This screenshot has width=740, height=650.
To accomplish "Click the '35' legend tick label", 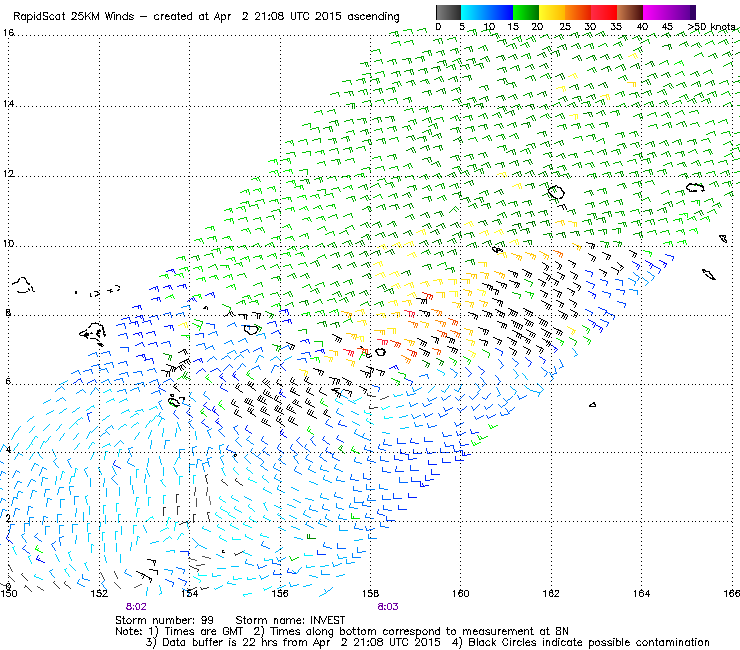I will tap(616, 27).
